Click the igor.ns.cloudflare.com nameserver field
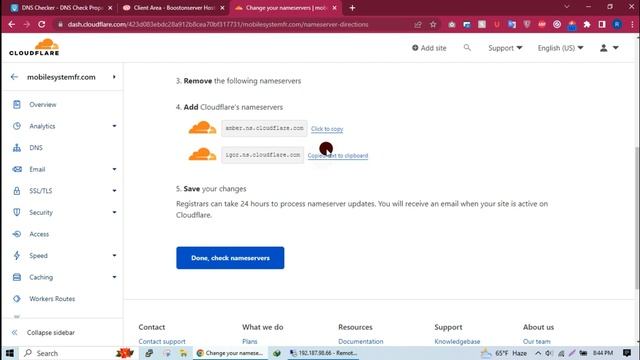 (262, 155)
